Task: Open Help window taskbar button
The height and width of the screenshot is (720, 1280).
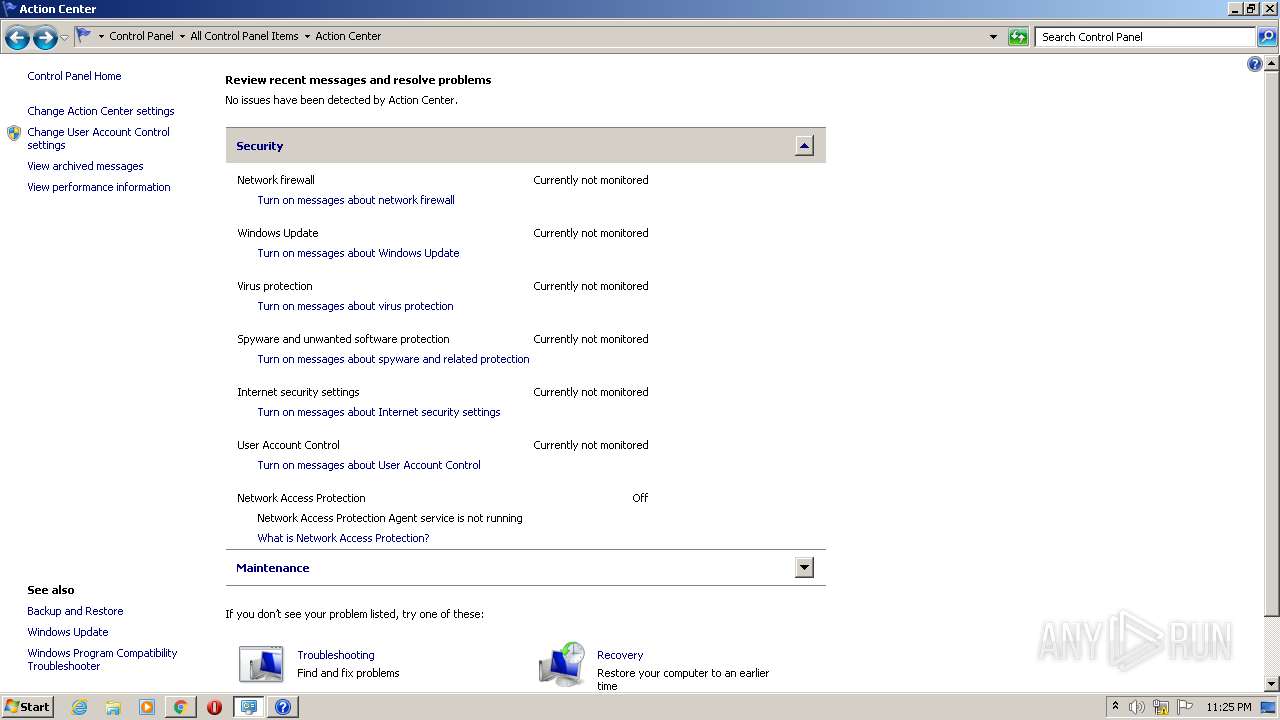Action: tap(283, 707)
